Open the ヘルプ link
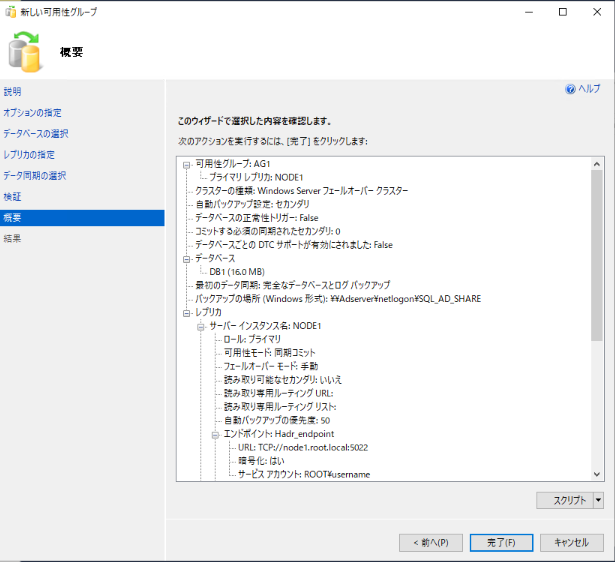The image size is (615, 562). pos(589,89)
